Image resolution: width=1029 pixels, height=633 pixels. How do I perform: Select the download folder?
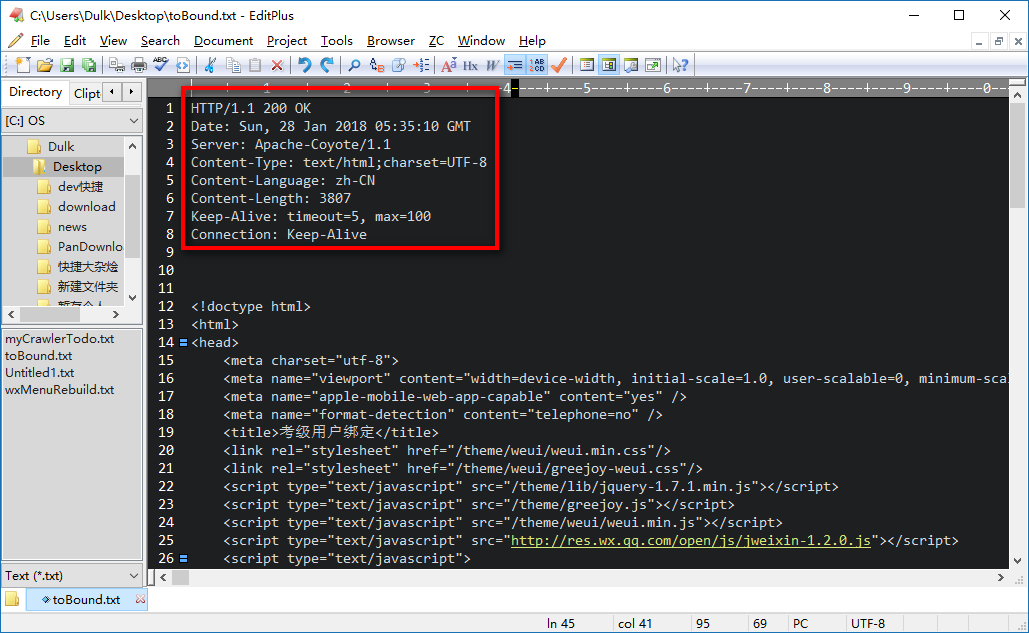click(x=86, y=207)
